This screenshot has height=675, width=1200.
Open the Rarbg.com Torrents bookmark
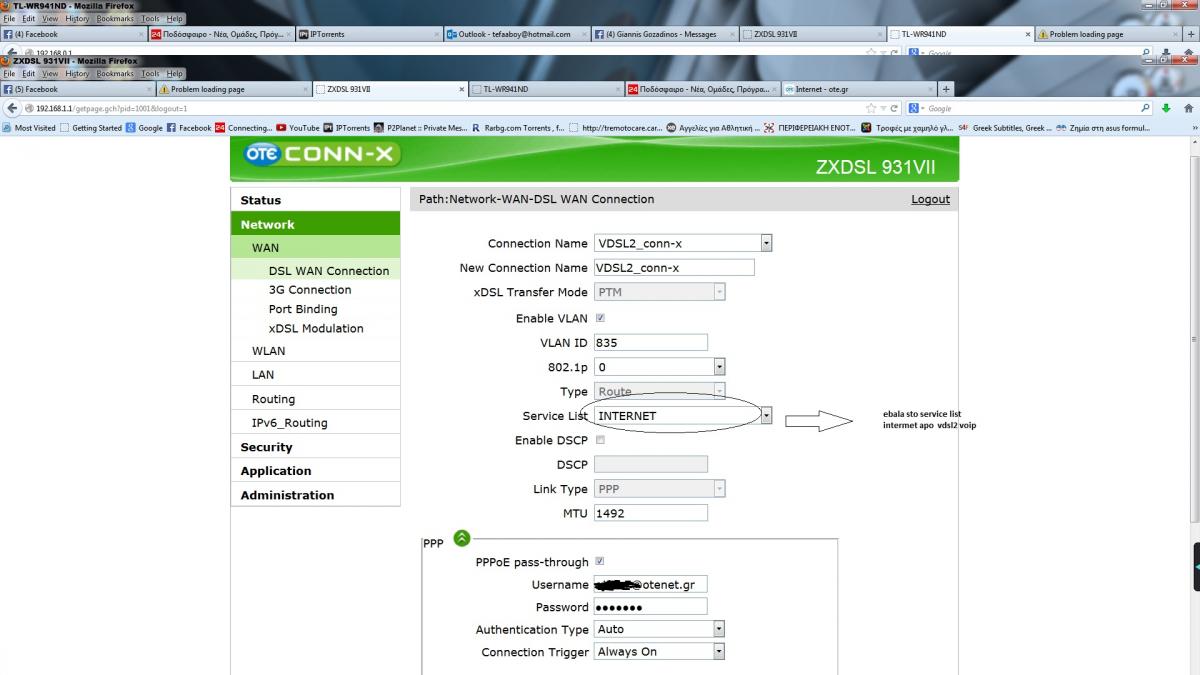pyautogui.click(x=518, y=128)
